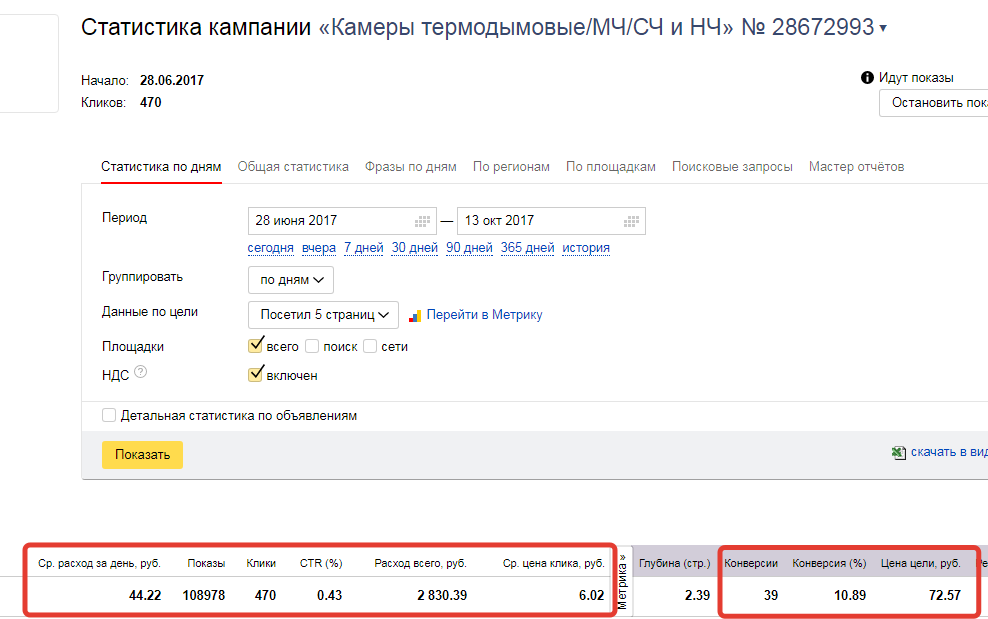Click the 2.39 depth value

click(x=698, y=596)
